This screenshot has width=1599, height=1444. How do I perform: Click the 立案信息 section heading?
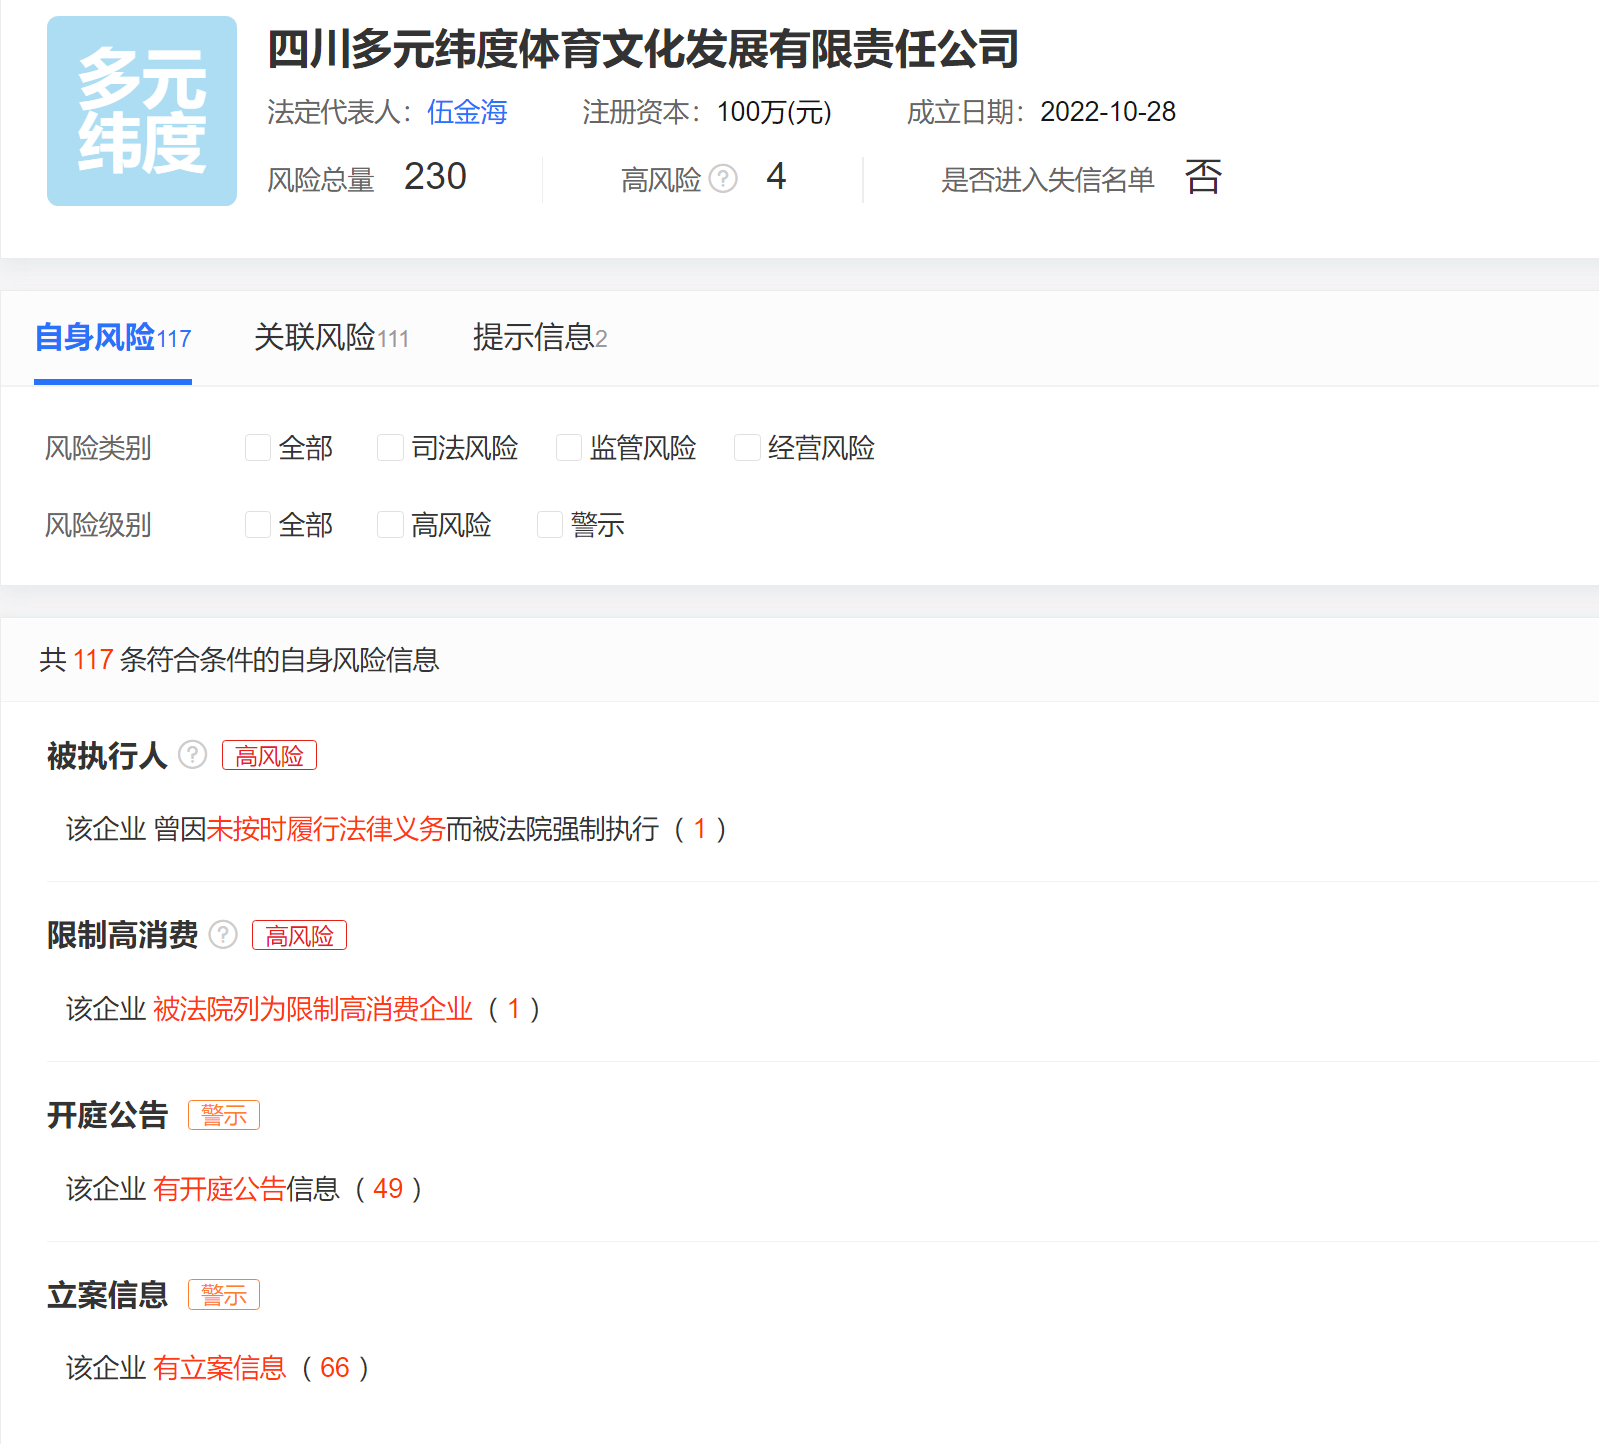[x=107, y=1295]
